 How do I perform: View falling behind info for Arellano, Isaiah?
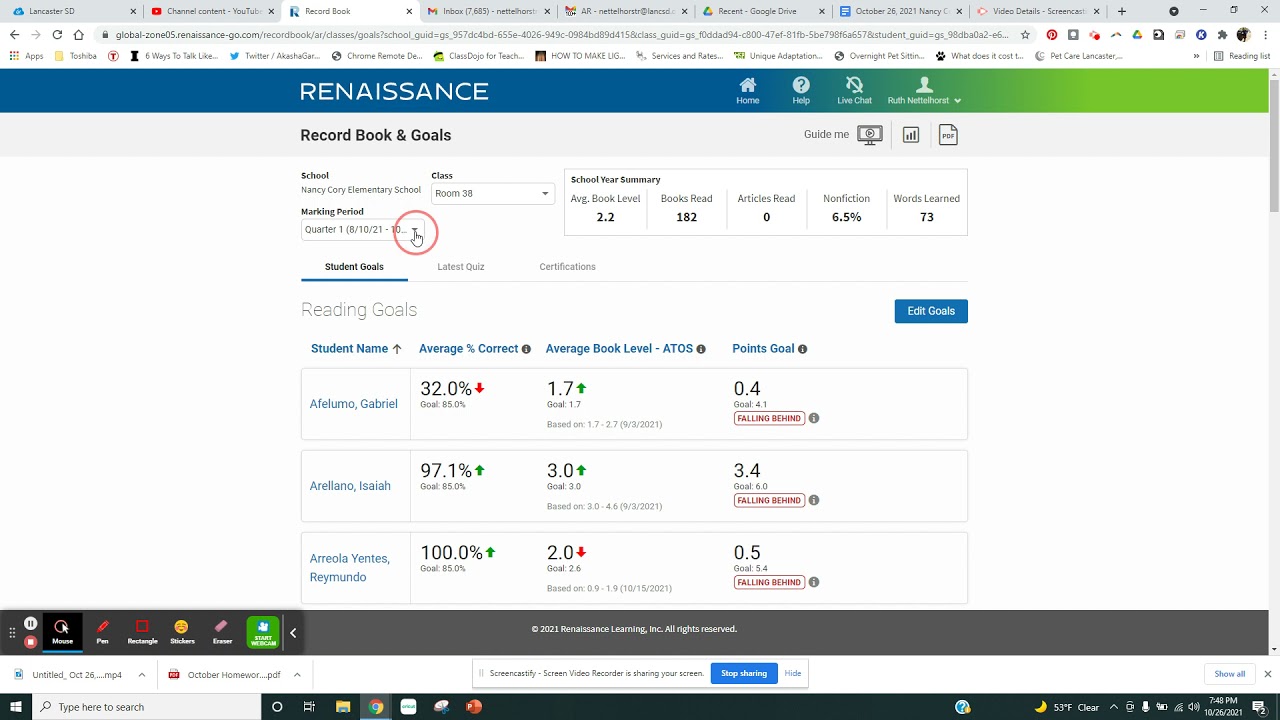814,500
